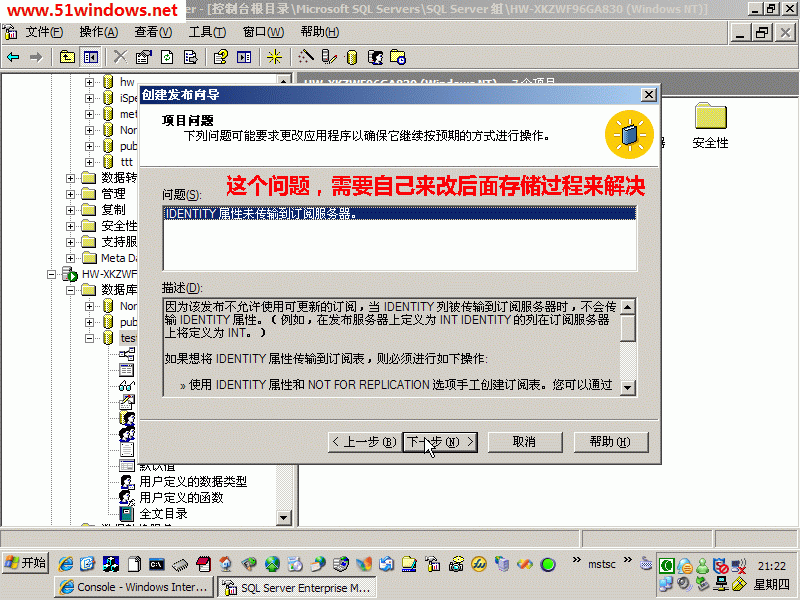Click the description box scrollbar down arrow

(x=627, y=387)
